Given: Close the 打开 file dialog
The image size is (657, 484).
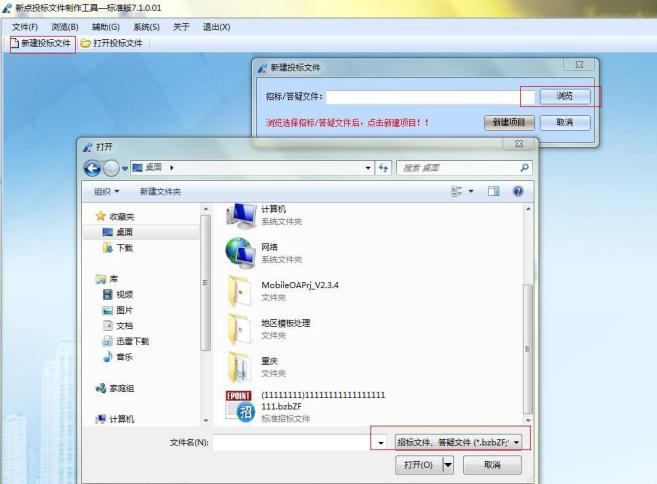Looking at the screenshot, I should 519,144.
